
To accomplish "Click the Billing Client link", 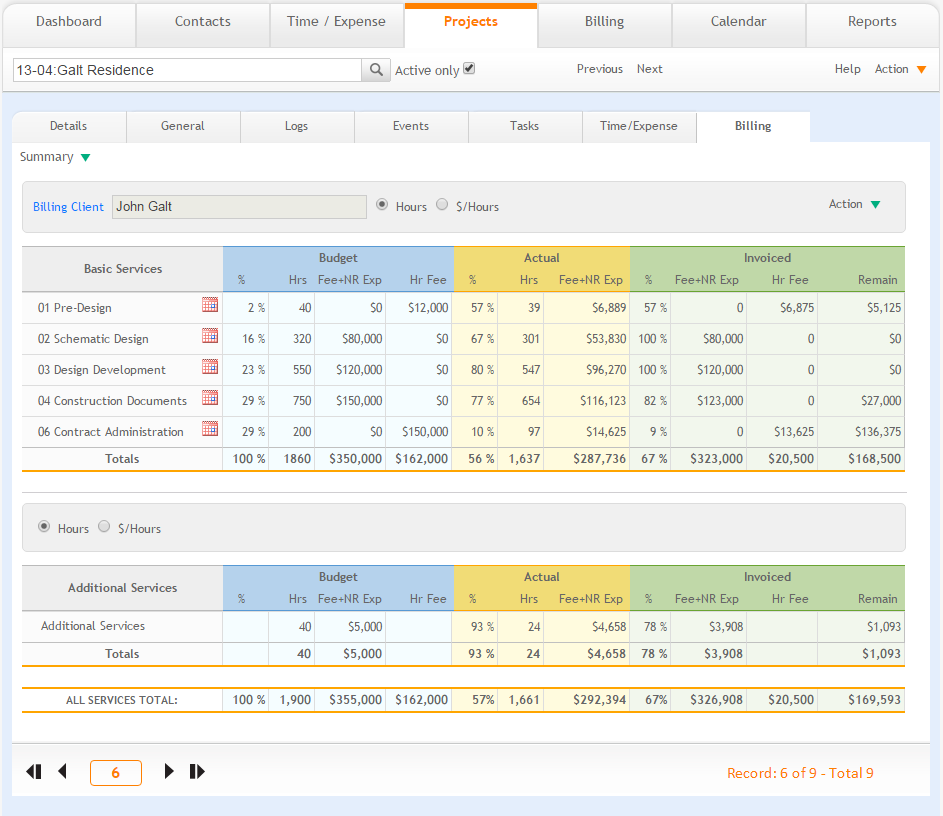I will (68, 207).
